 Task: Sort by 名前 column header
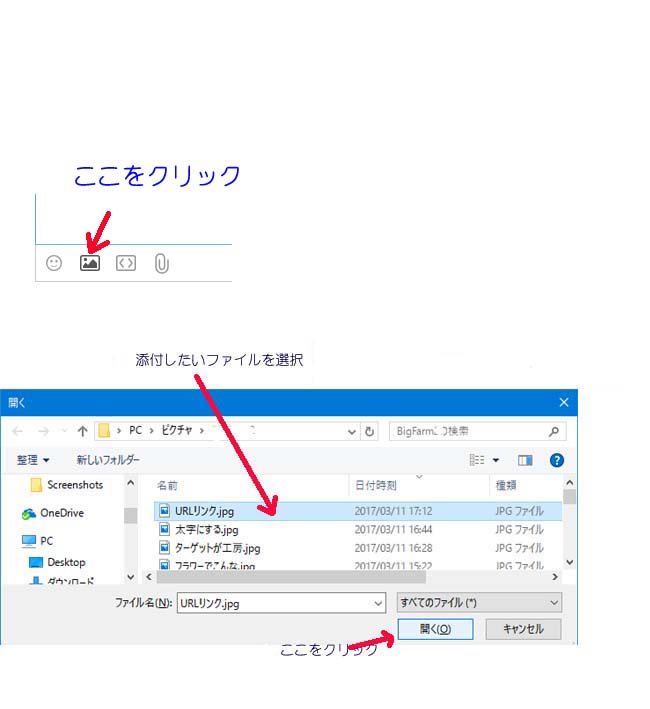point(167,486)
